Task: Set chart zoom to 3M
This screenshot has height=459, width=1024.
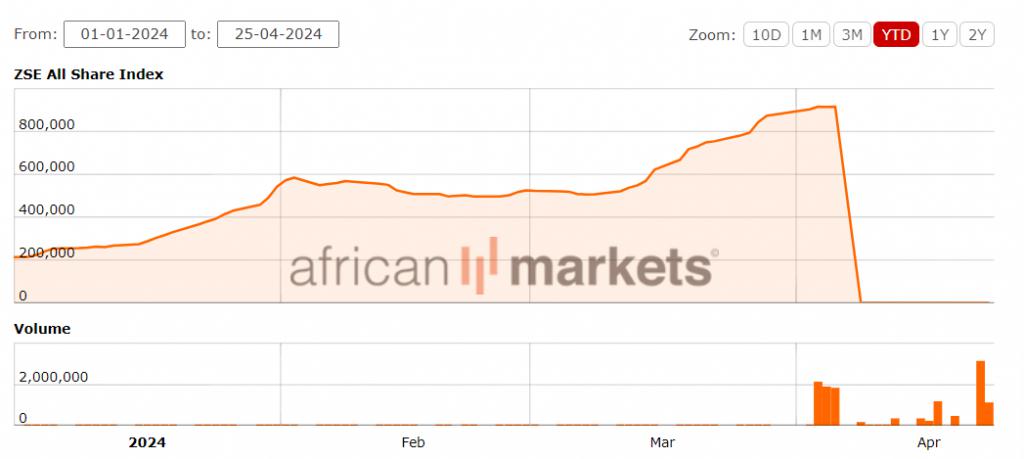Action: tap(851, 34)
